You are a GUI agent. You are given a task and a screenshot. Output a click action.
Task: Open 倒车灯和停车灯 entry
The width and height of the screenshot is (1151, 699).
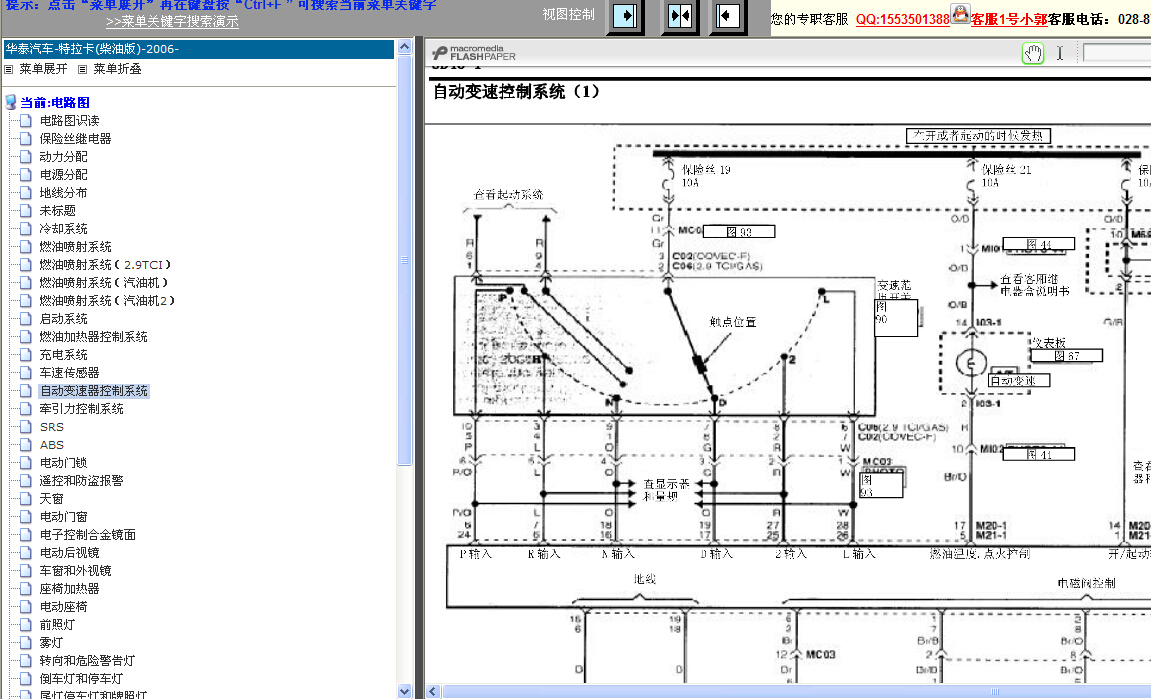pyautogui.click(x=81, y=678)
